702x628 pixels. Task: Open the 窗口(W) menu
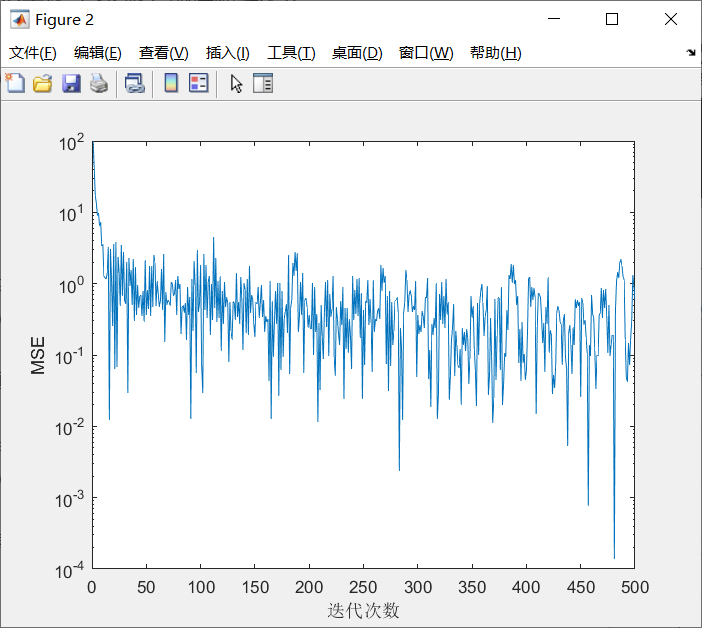[426, 53]
